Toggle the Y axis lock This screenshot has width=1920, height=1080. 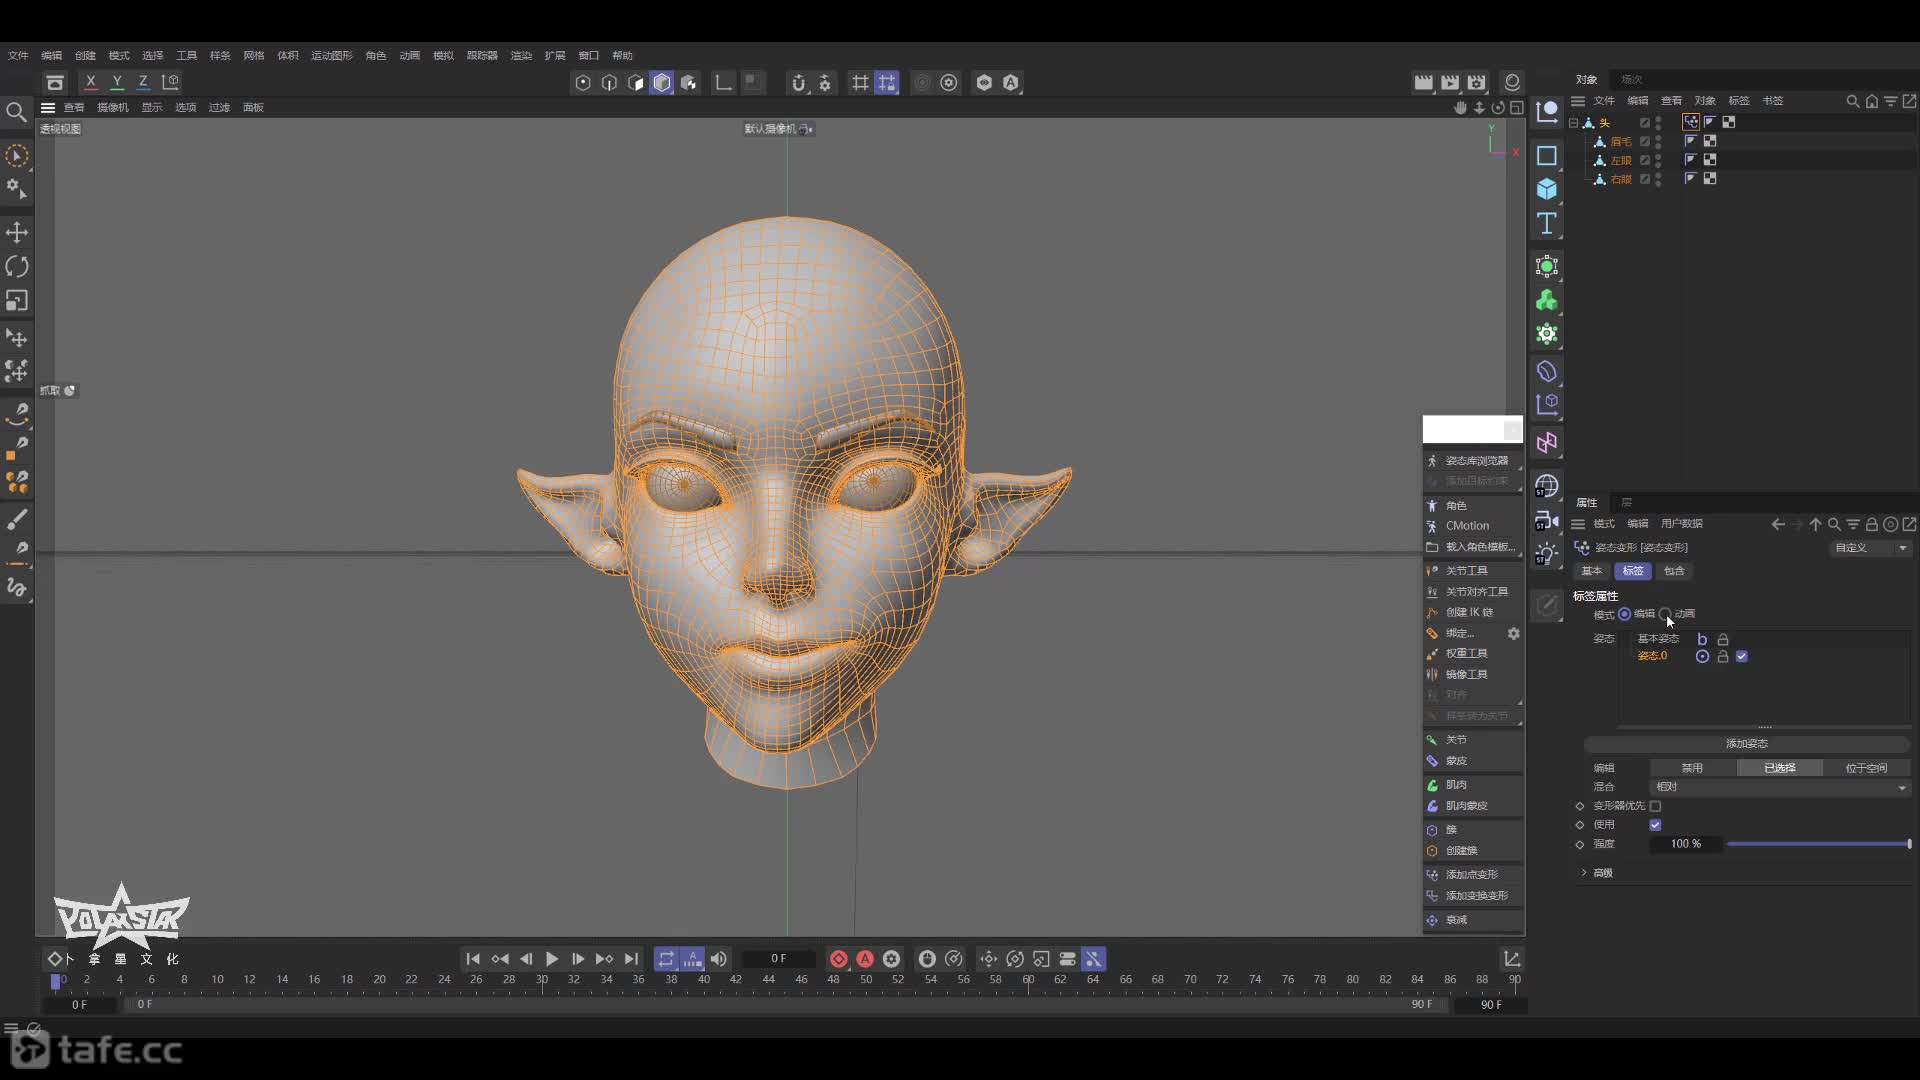click(117, 82)
